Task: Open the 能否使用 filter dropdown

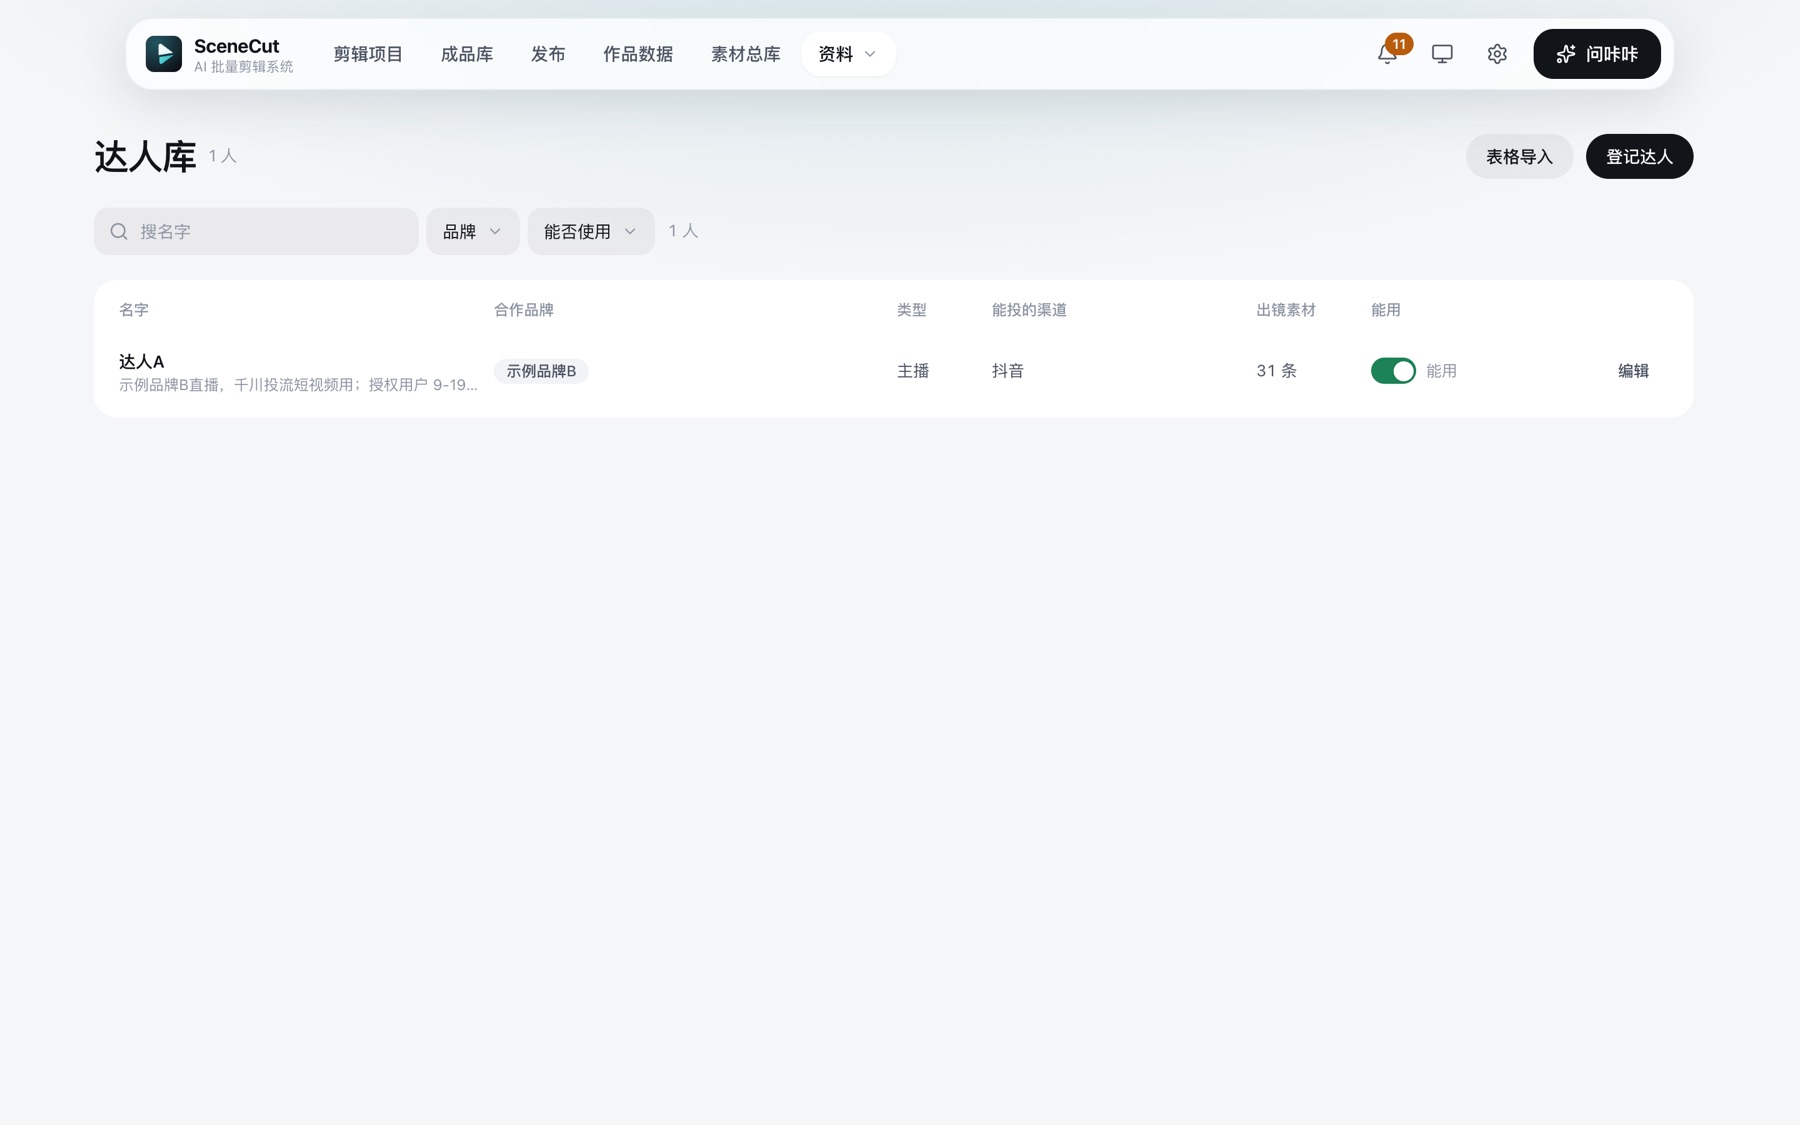Action: (591, 232)
